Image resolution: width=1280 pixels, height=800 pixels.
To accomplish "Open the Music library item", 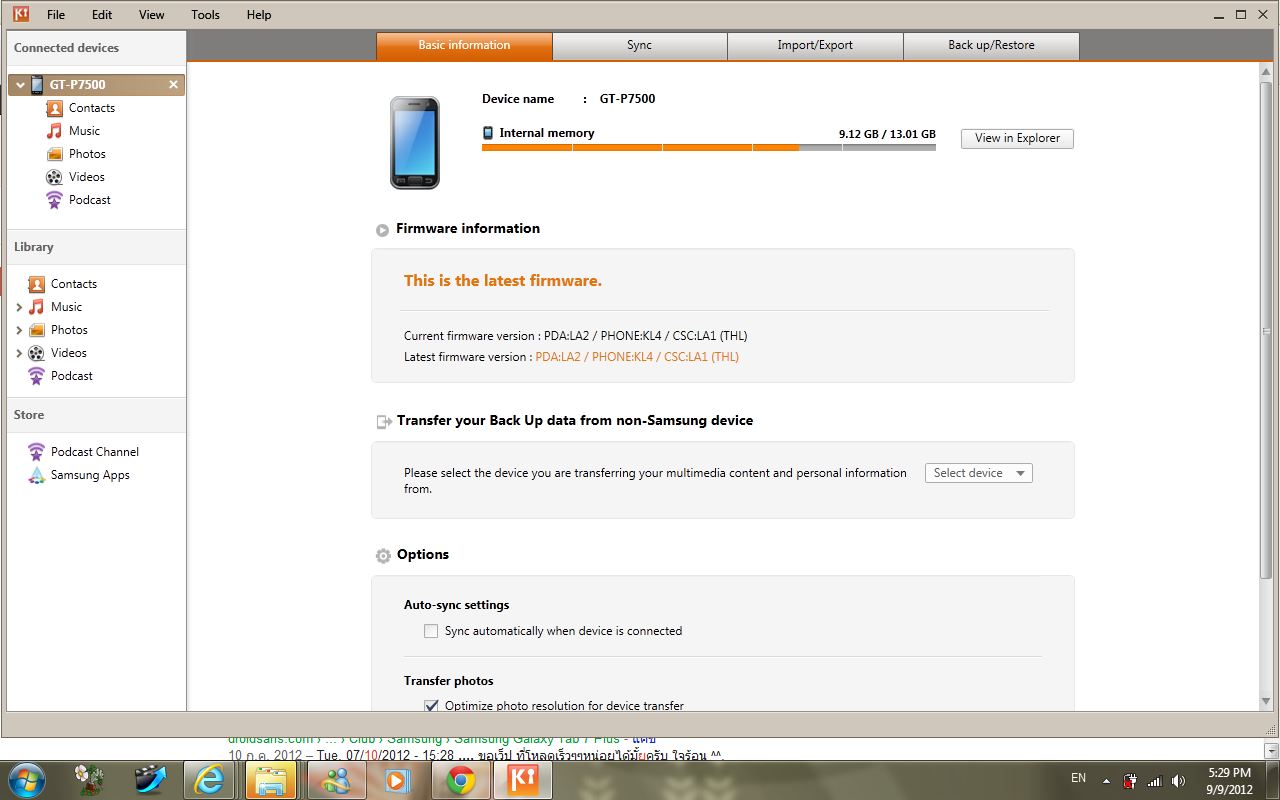I will 66,307.
